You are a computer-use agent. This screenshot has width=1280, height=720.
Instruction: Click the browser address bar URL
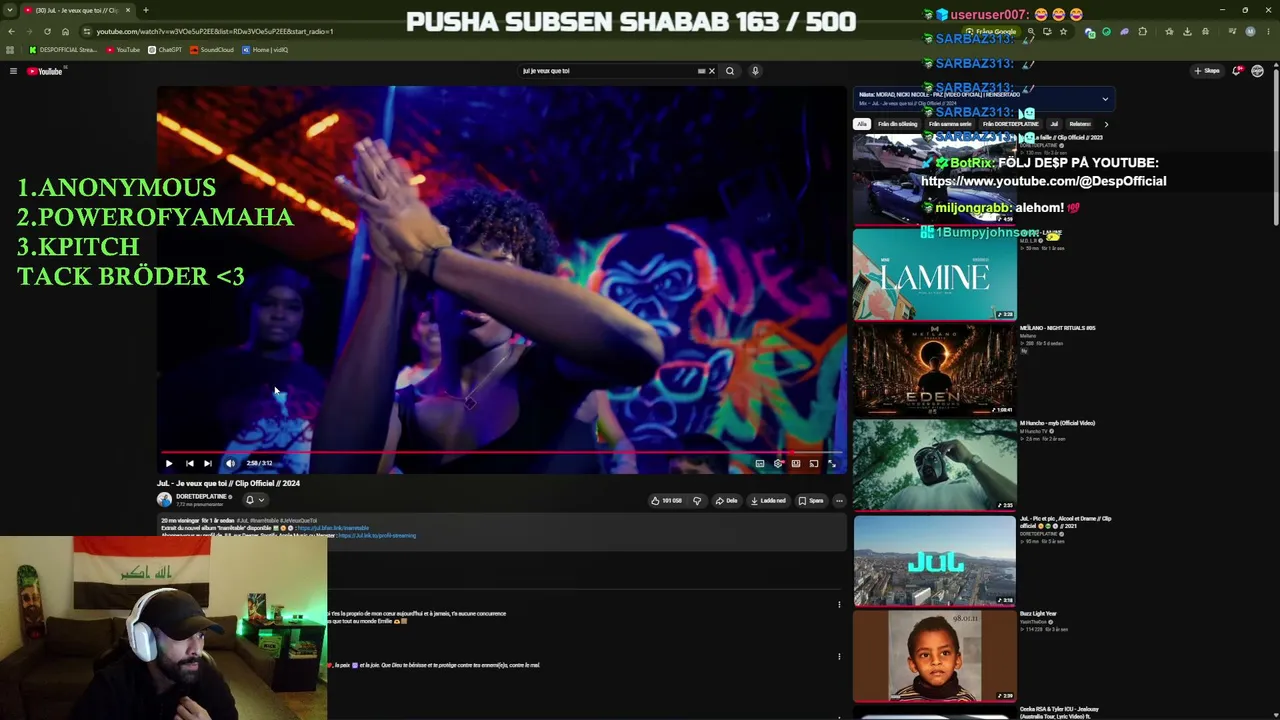pos(215,31)
